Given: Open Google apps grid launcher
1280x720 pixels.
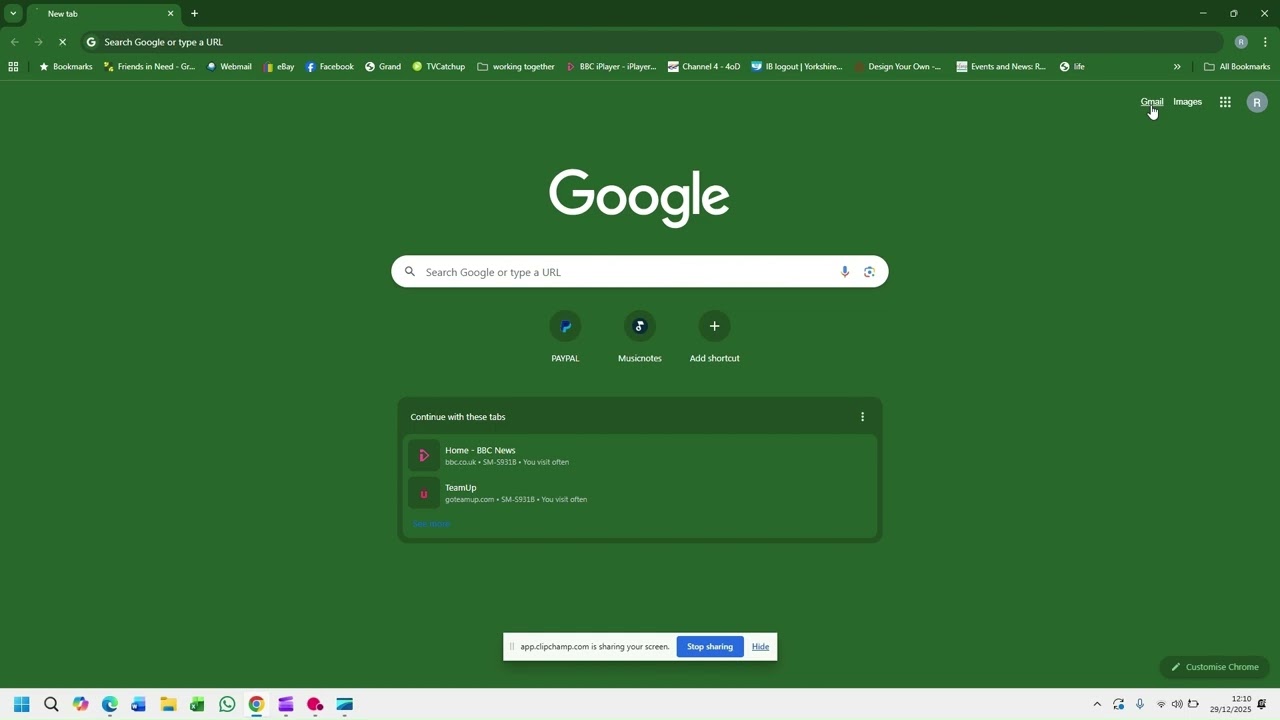Looking at the screenshot, I should [1225, 102].
